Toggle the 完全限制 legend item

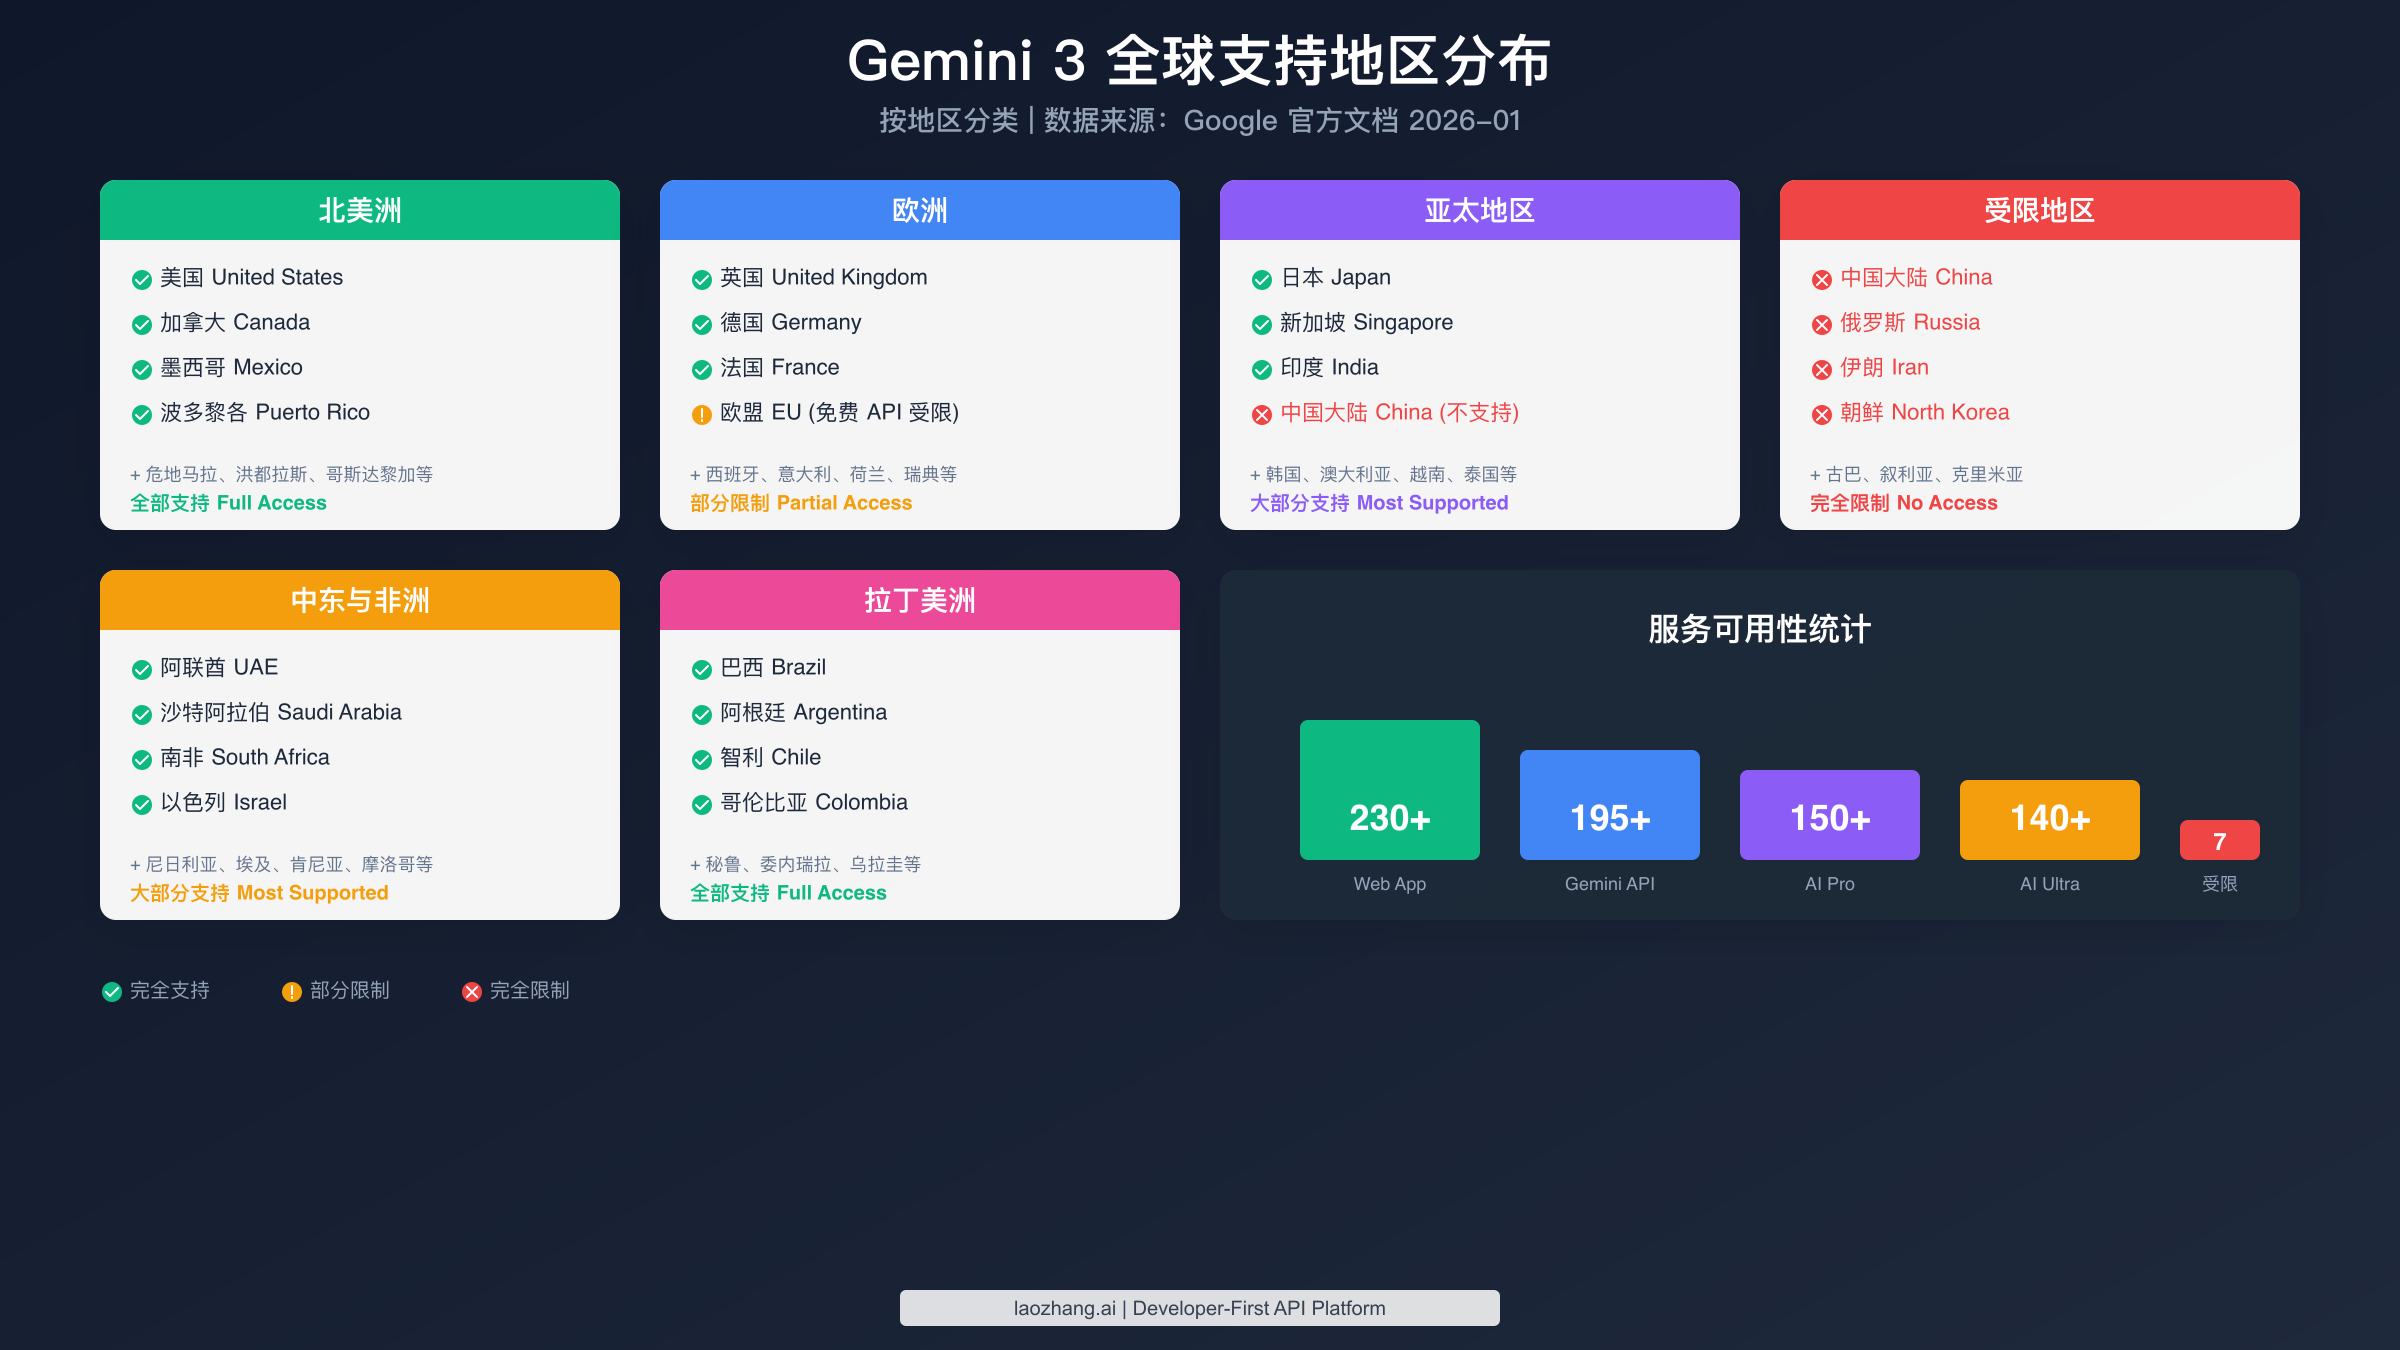pyautogui.click(x=516, y=991)
